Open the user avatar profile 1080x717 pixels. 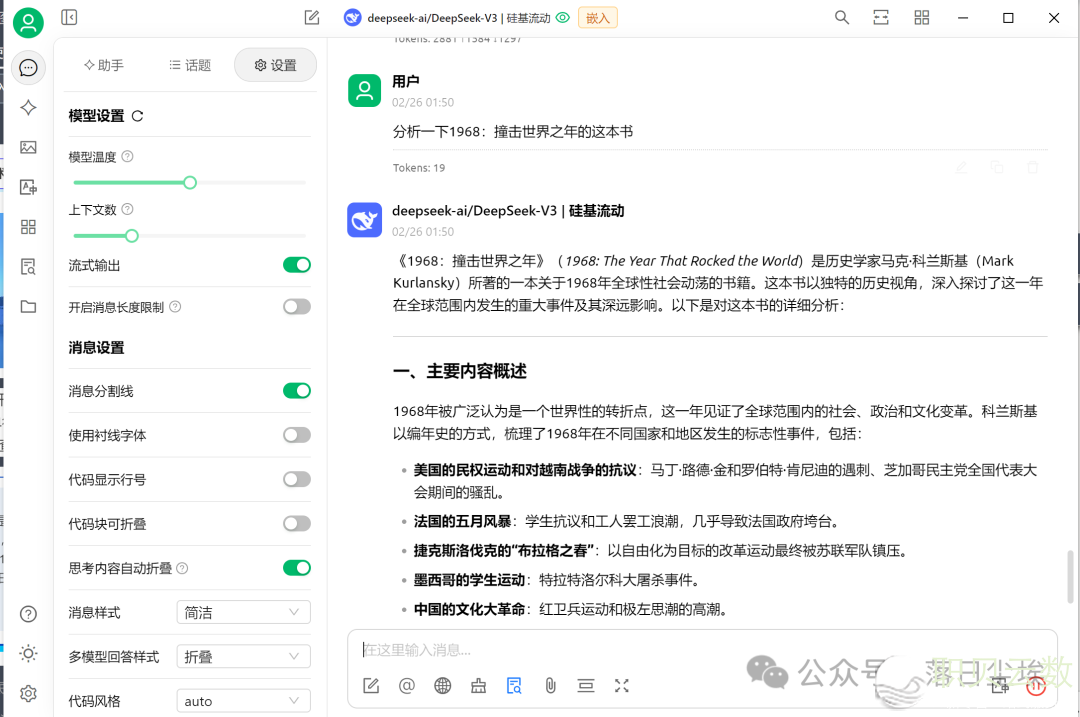pos(28,23)
